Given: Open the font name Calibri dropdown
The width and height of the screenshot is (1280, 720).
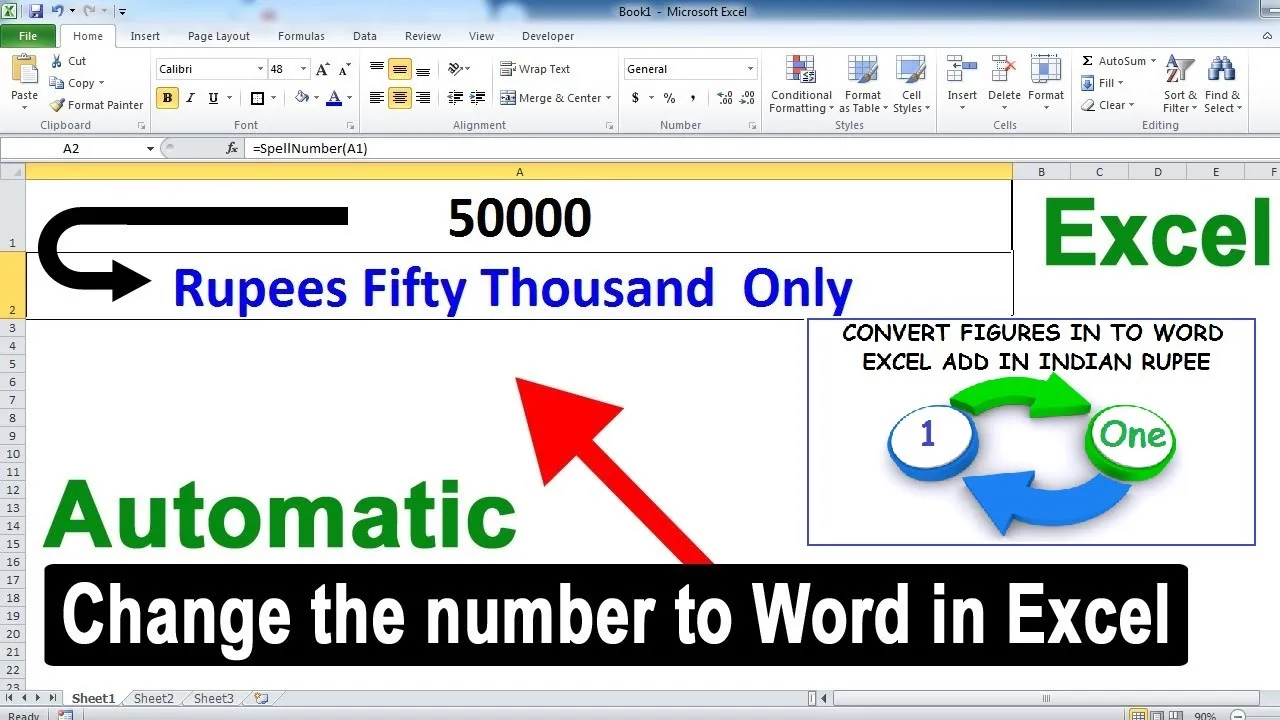Looking at the screenshot, I should coord(260,69).
